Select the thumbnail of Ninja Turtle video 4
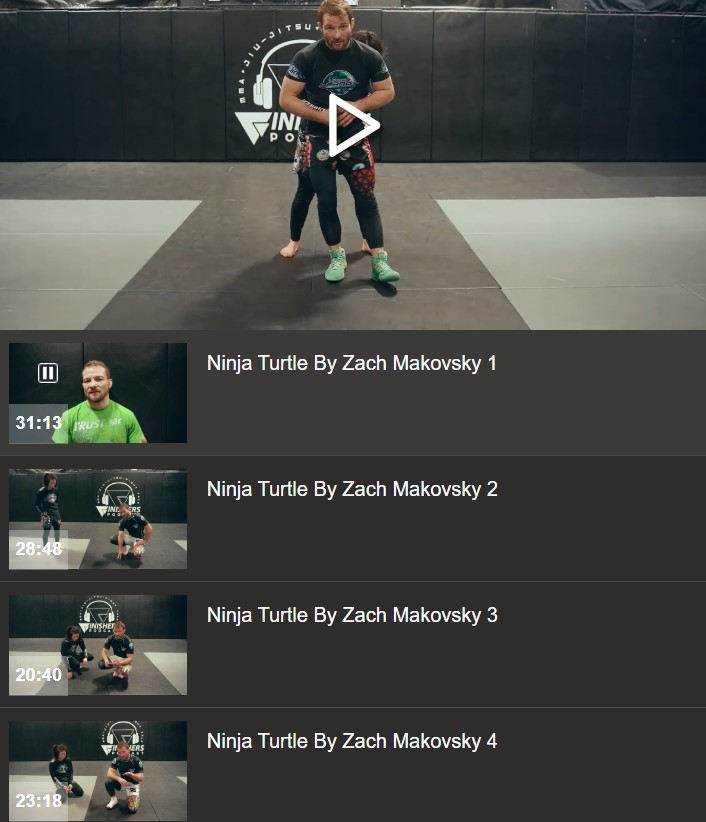The image size is (706, 822). (x=98, y=771)
